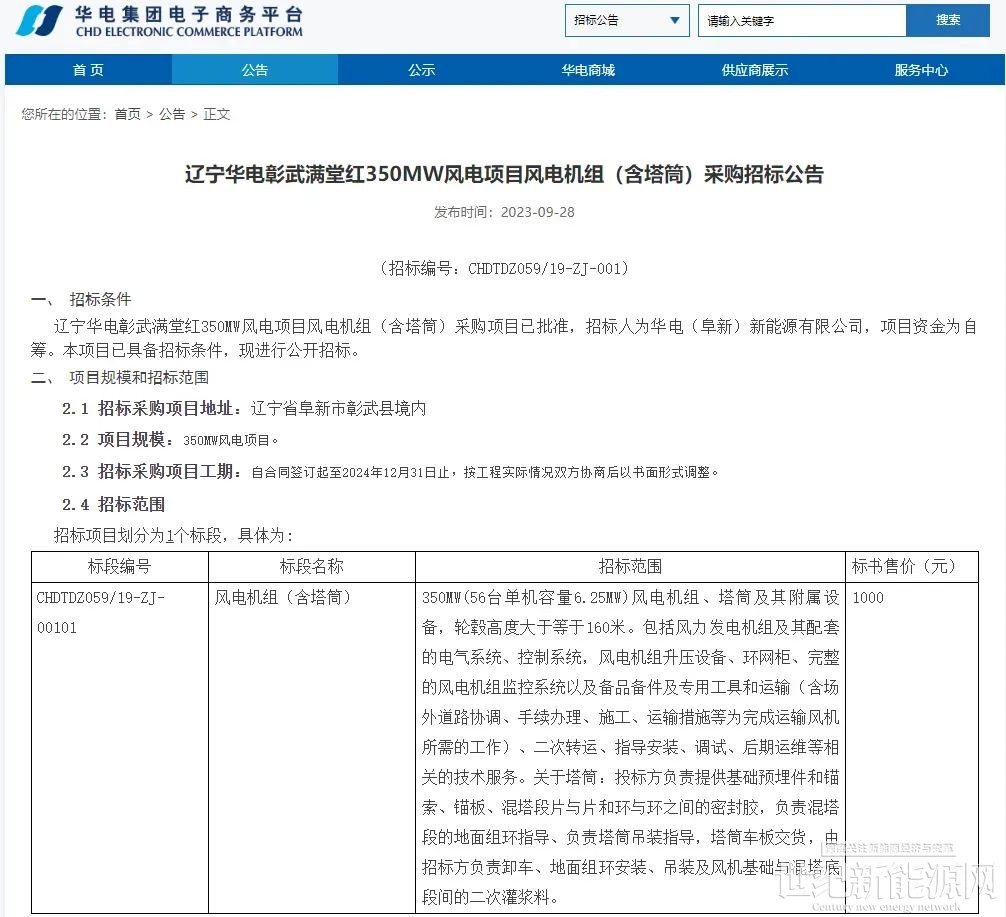
Task: Click the 2.1 招标采购项目地址 line
Action: (x=244, y=408)
